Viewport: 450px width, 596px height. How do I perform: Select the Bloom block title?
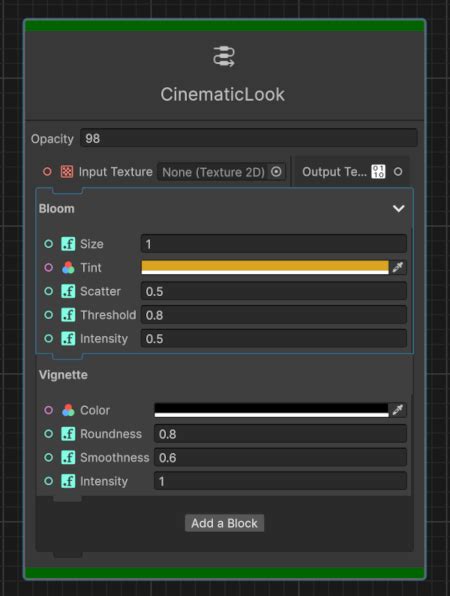pos(57,209)
